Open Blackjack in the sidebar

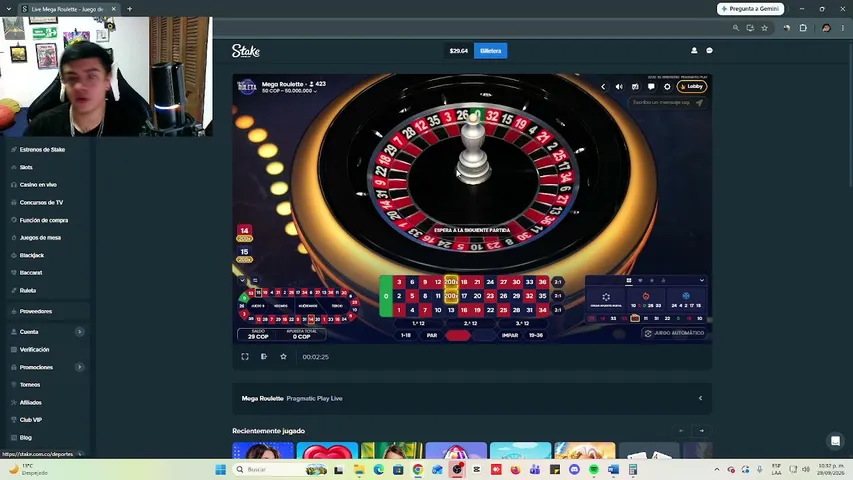(32, 255)
